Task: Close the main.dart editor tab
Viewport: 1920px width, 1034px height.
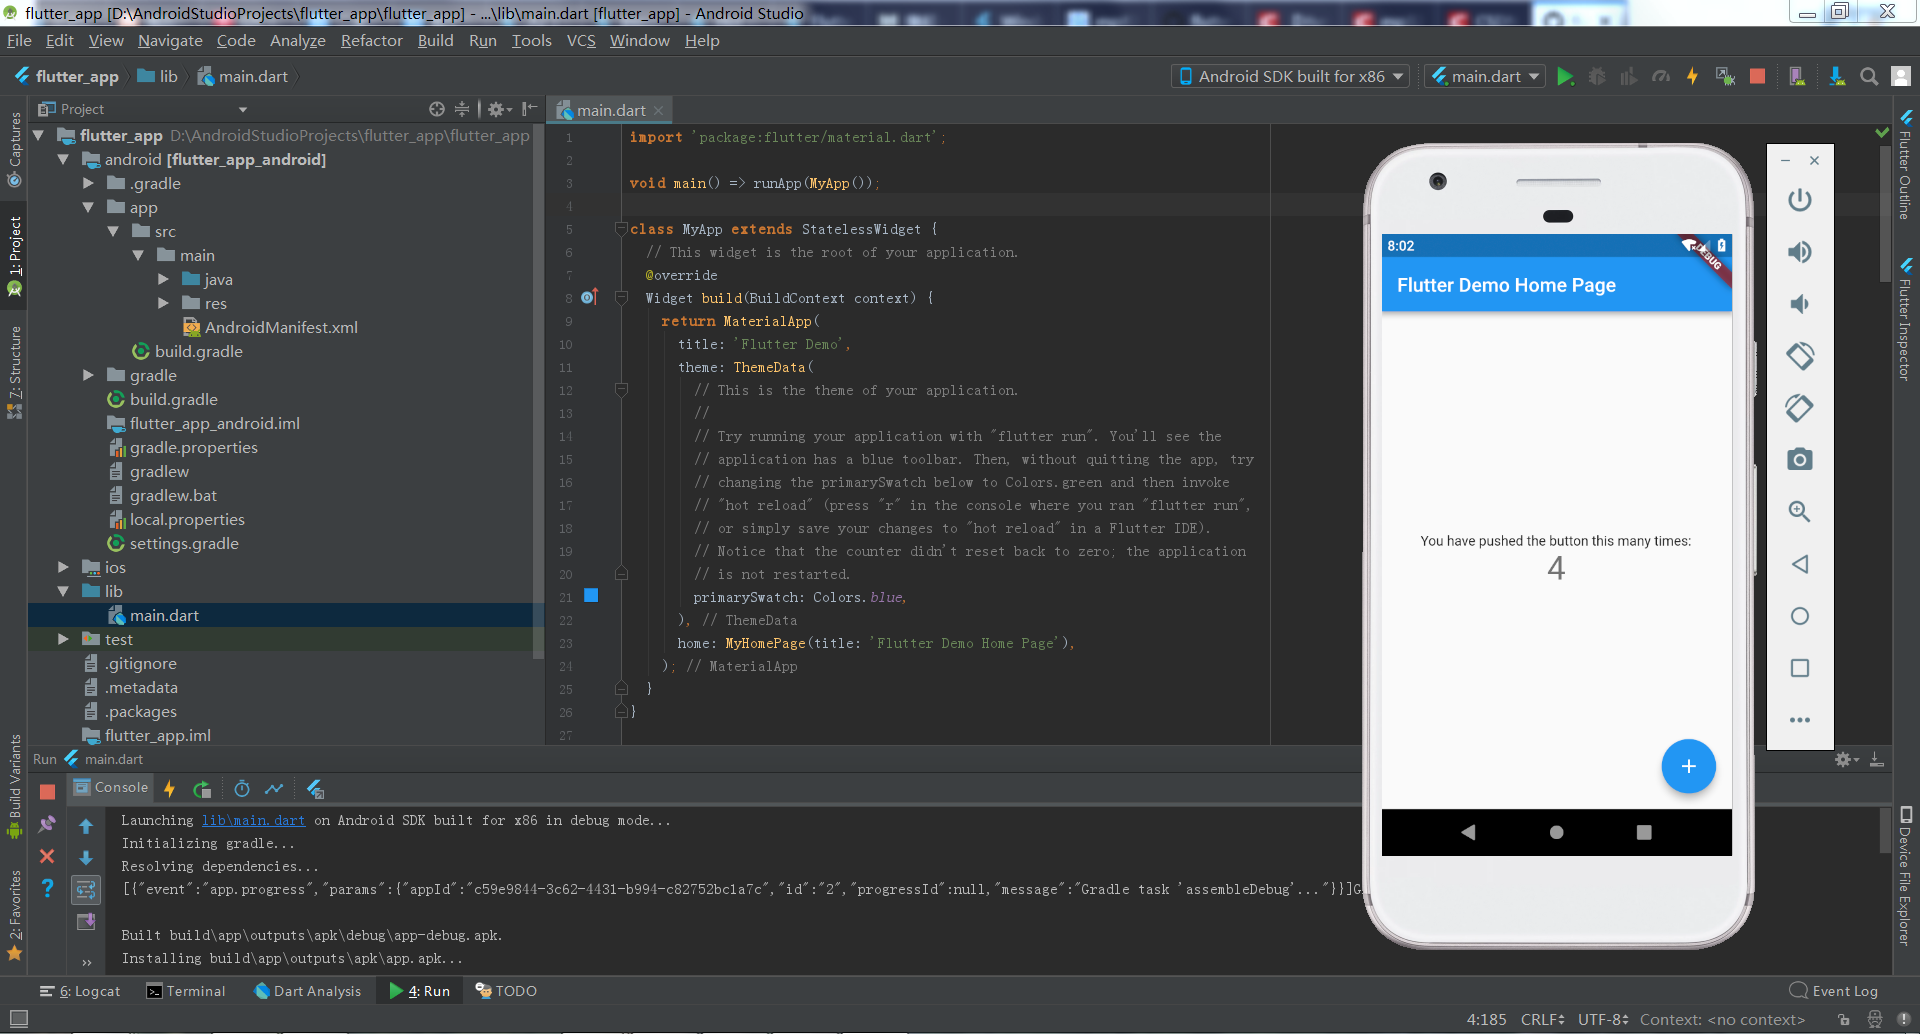Action: click(659, 110)
